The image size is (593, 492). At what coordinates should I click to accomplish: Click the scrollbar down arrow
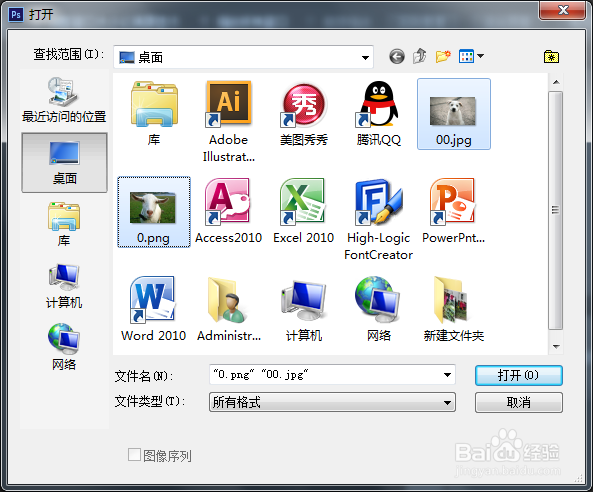coord(556,346)
